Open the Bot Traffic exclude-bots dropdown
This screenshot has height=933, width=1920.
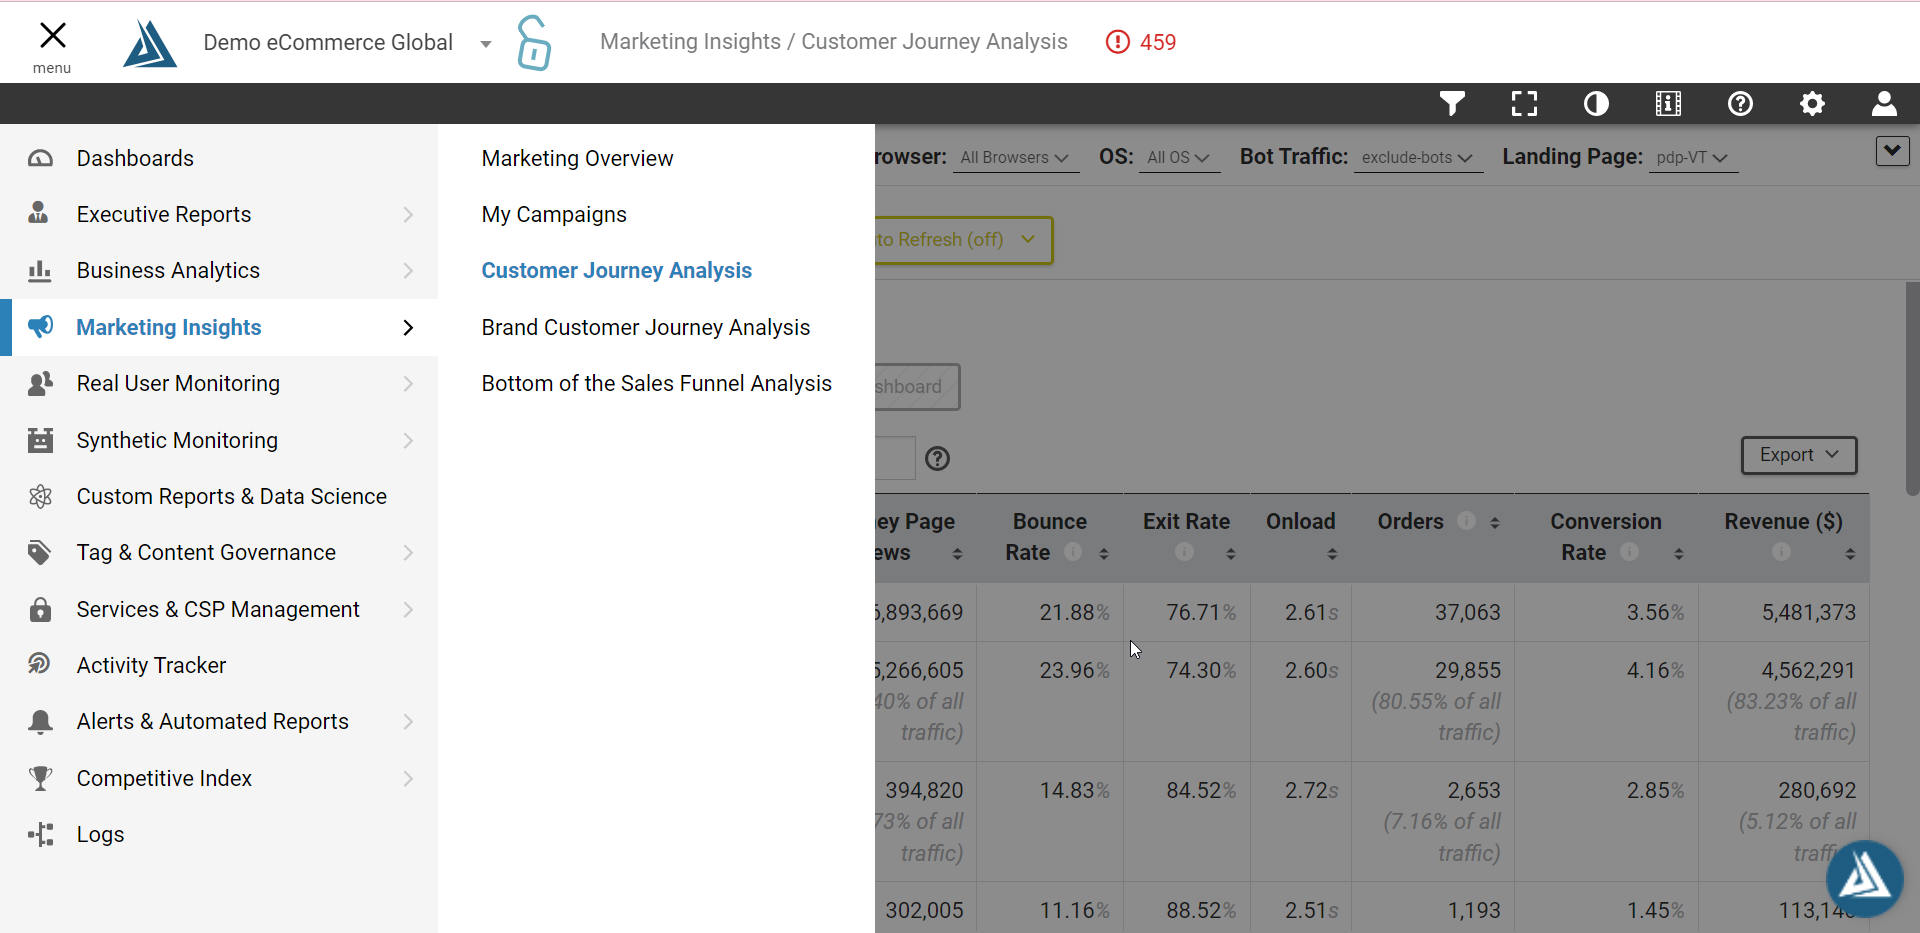pos(1418,157)
